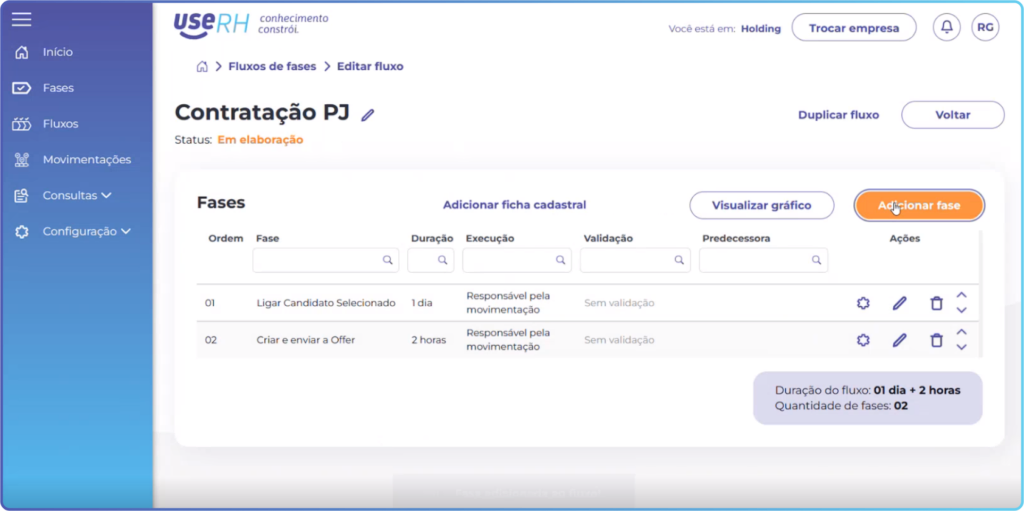The width and height of the screenshot is (1024, 511).
Task: Edit the Contratação PJ title pencil icon
Action: (368, 115)
